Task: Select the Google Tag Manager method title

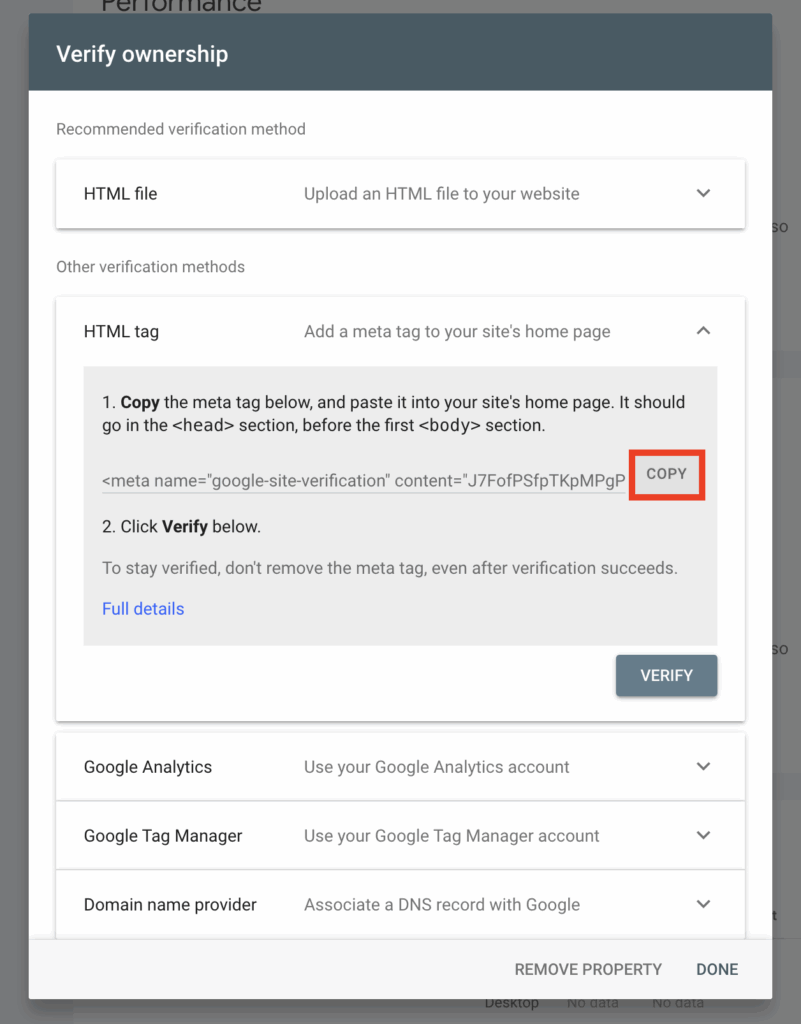Action: [163, 836]
